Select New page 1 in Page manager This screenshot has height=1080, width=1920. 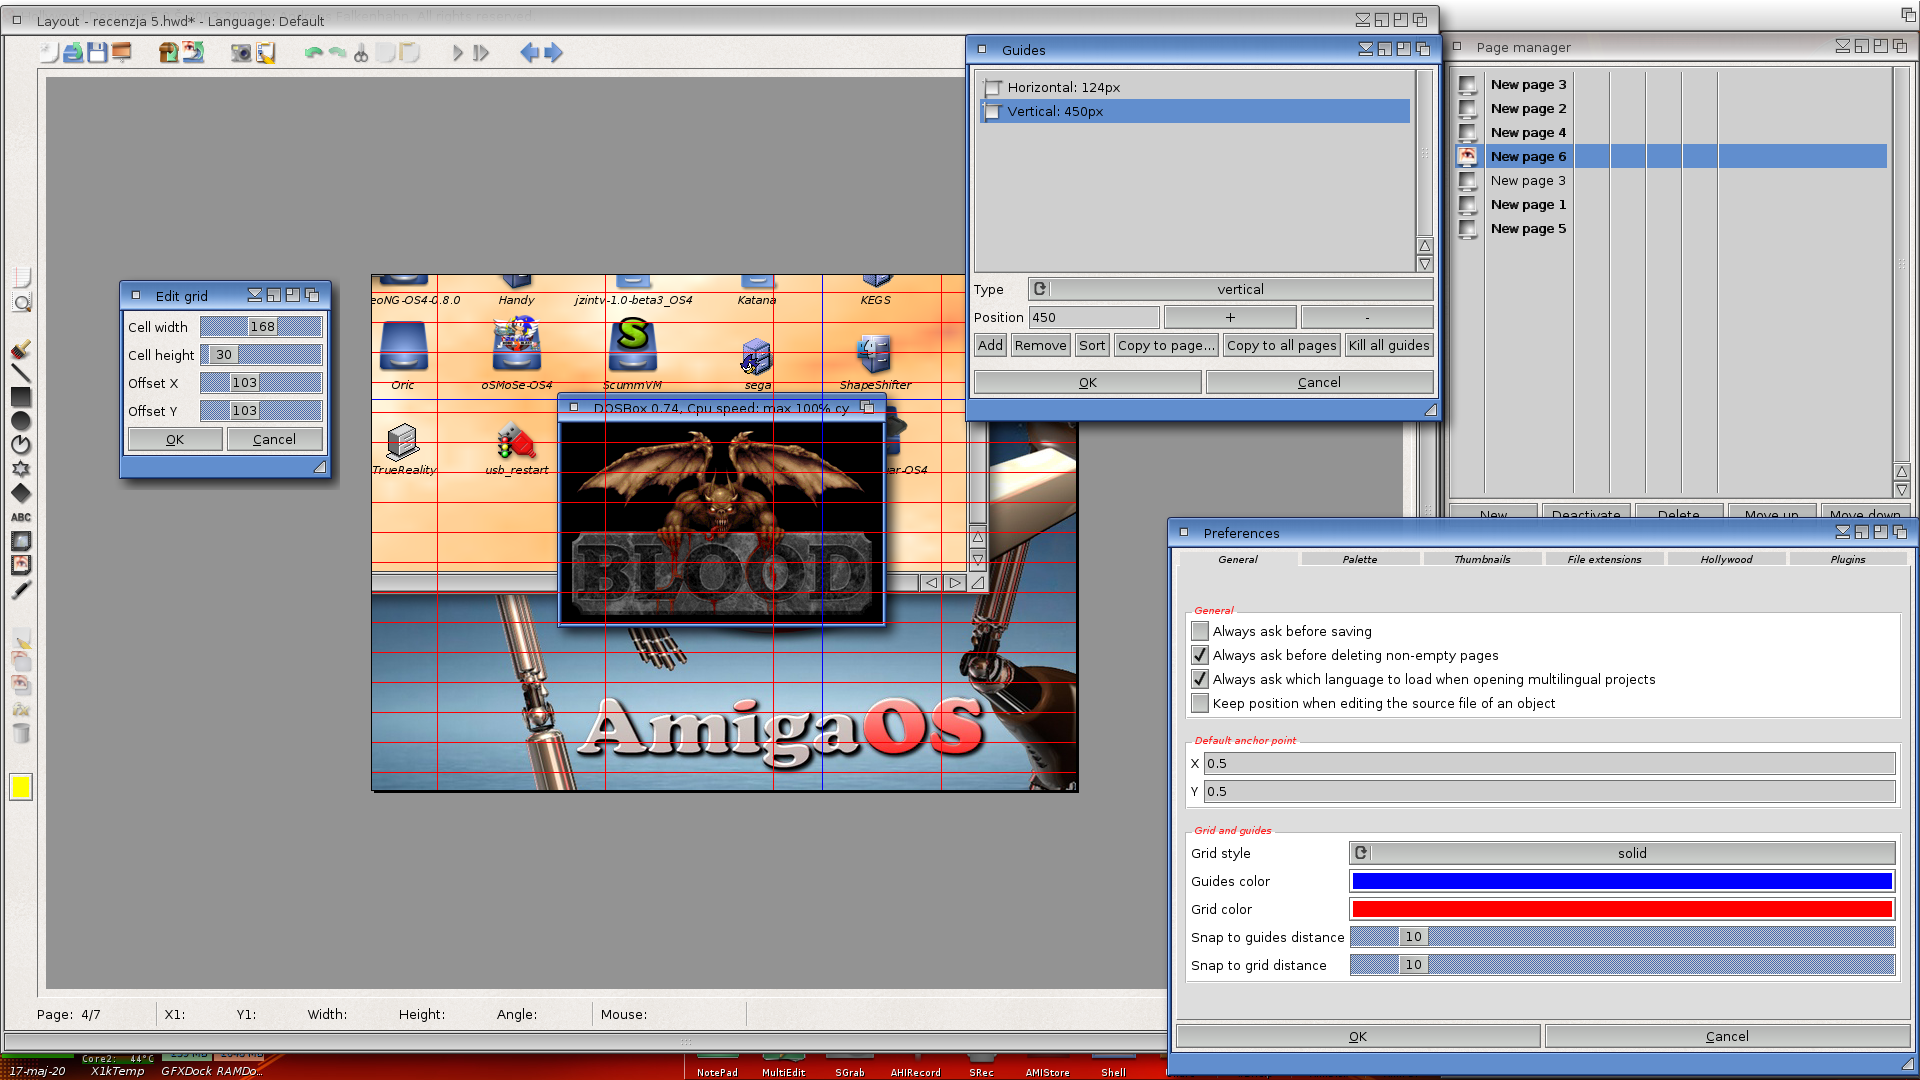click(x=1528, y=204)
